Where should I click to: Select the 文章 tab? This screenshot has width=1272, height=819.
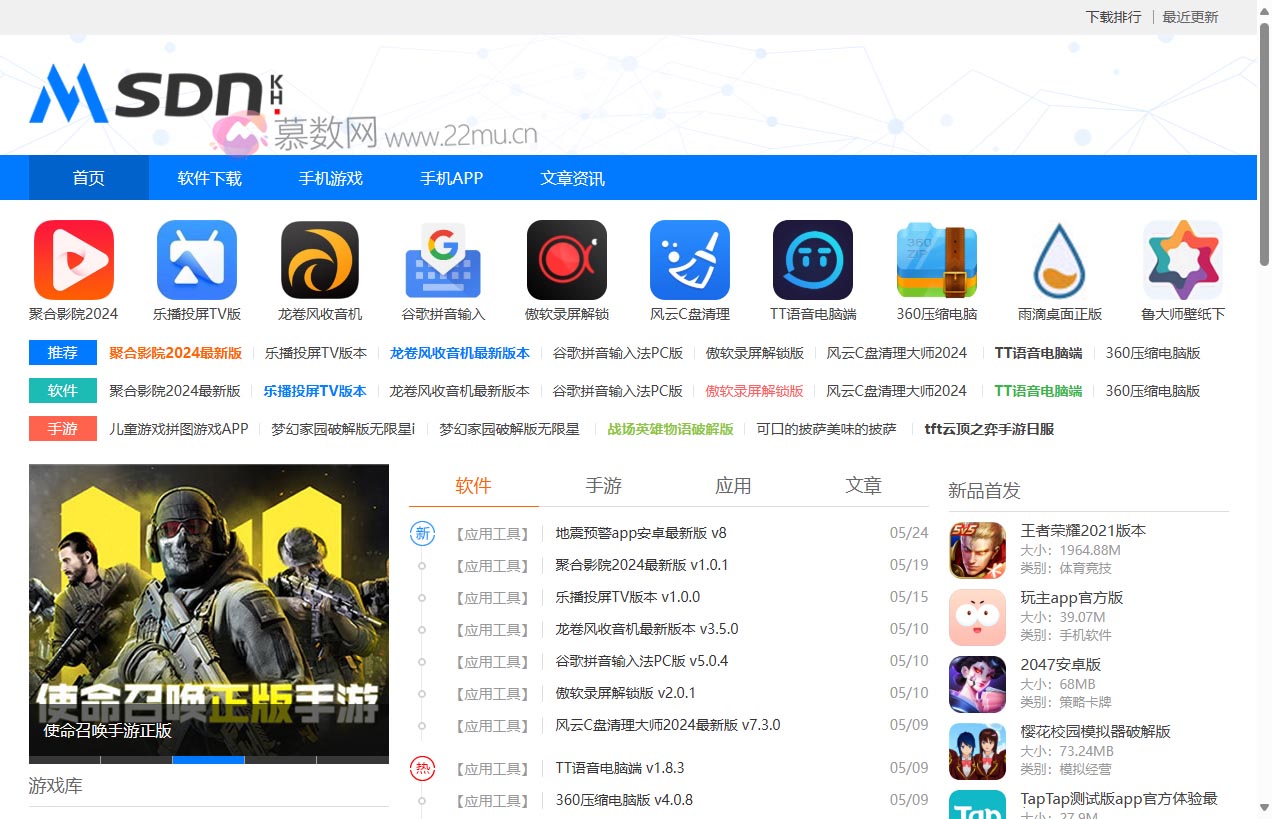tap(863, 485)
